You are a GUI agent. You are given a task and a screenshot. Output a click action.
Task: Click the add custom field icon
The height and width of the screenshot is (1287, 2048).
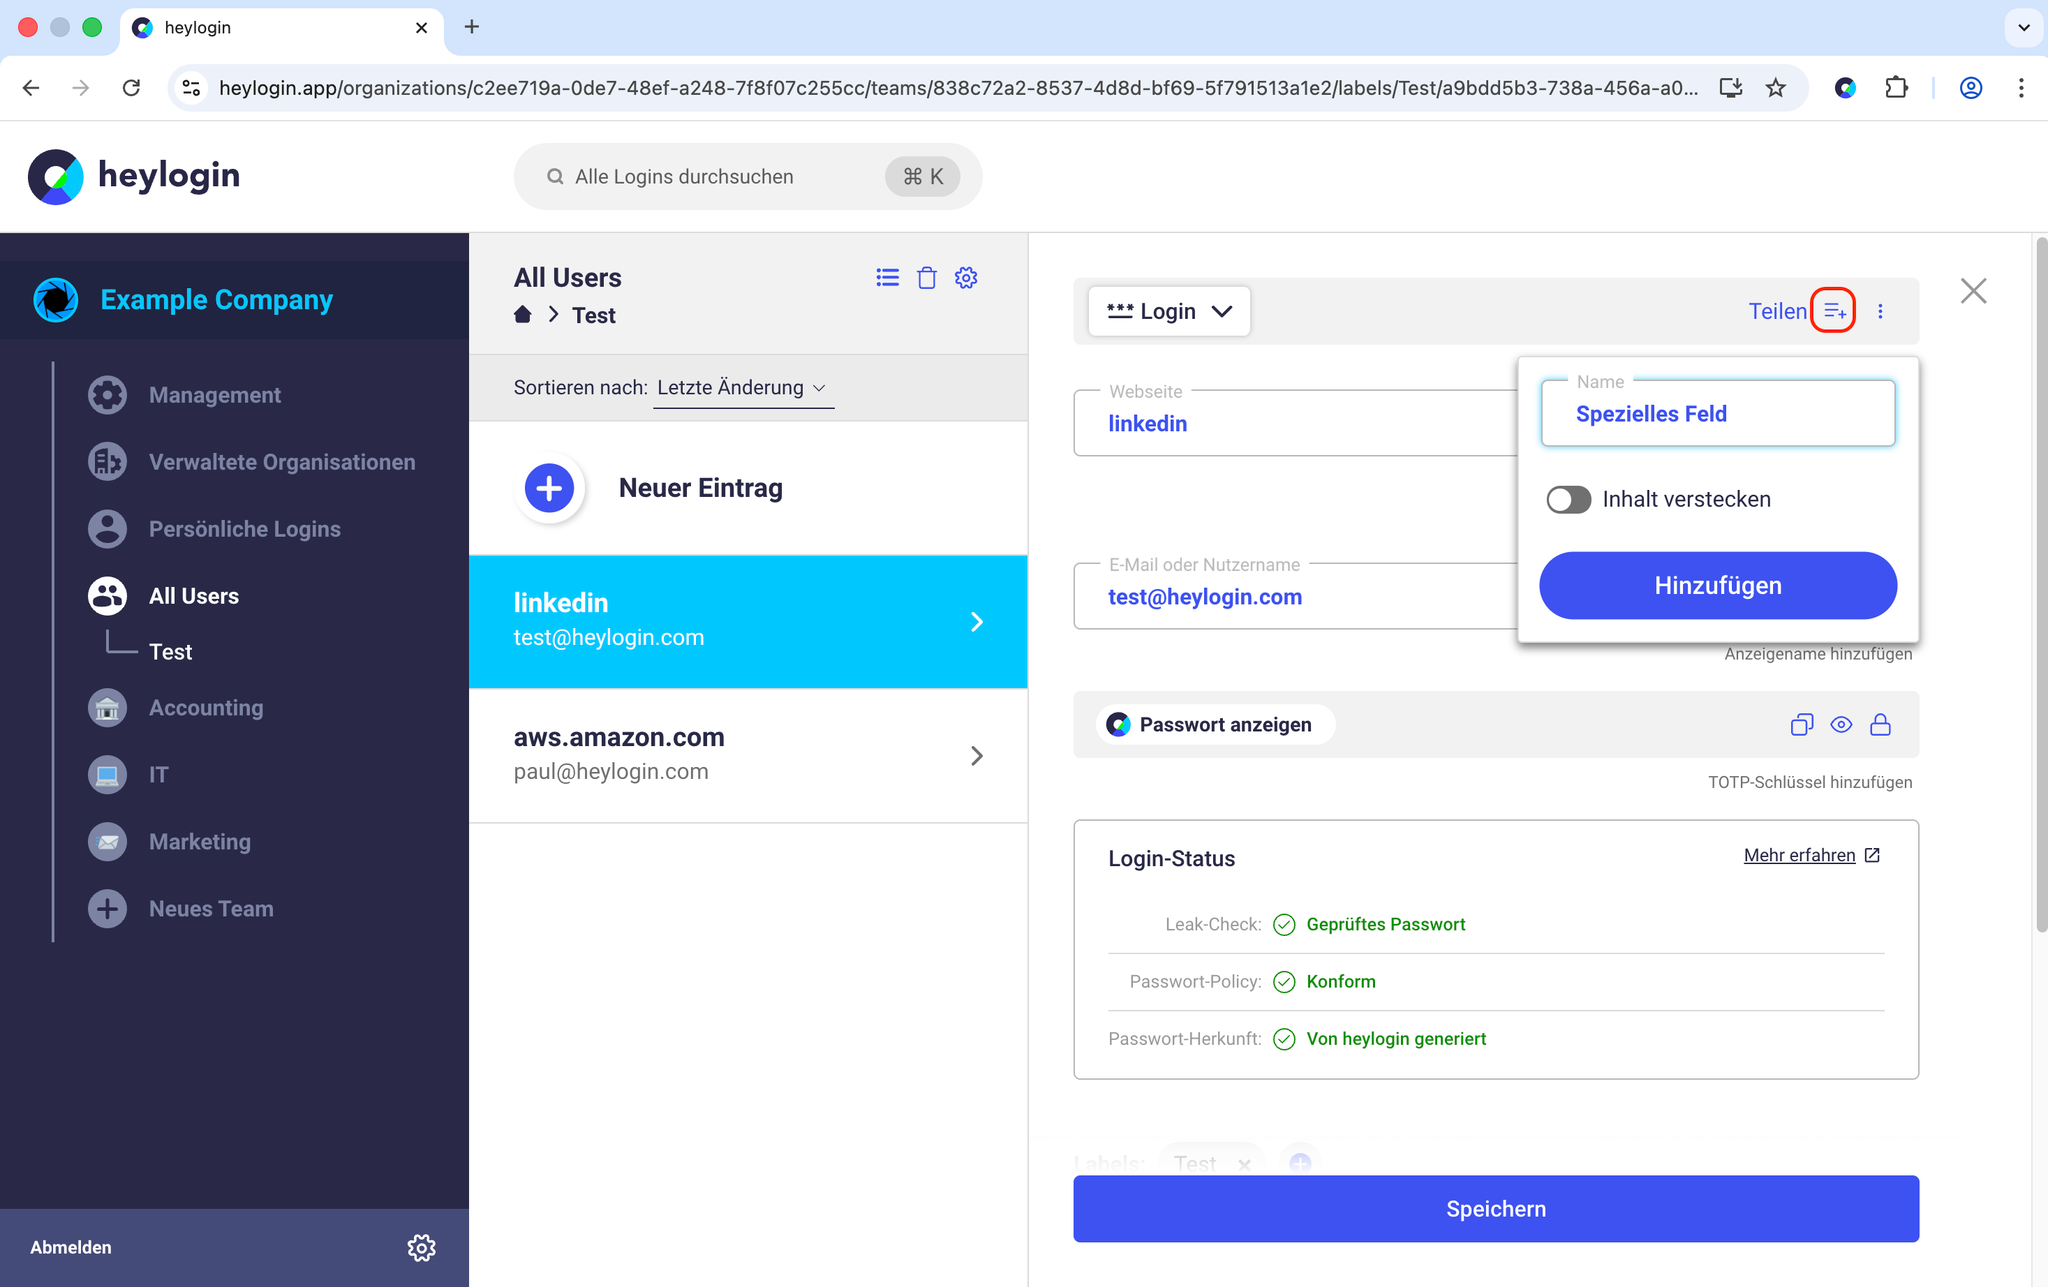point(1834,311)
